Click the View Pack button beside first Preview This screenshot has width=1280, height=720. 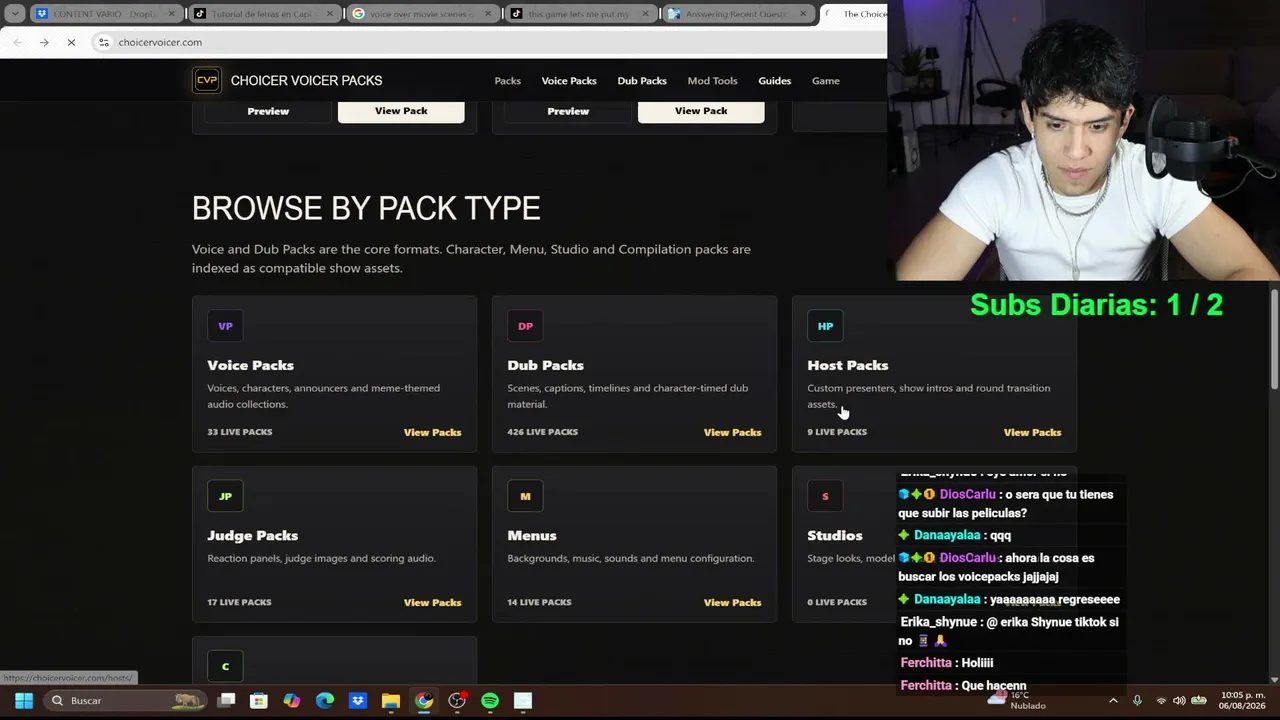pos(401,111)
